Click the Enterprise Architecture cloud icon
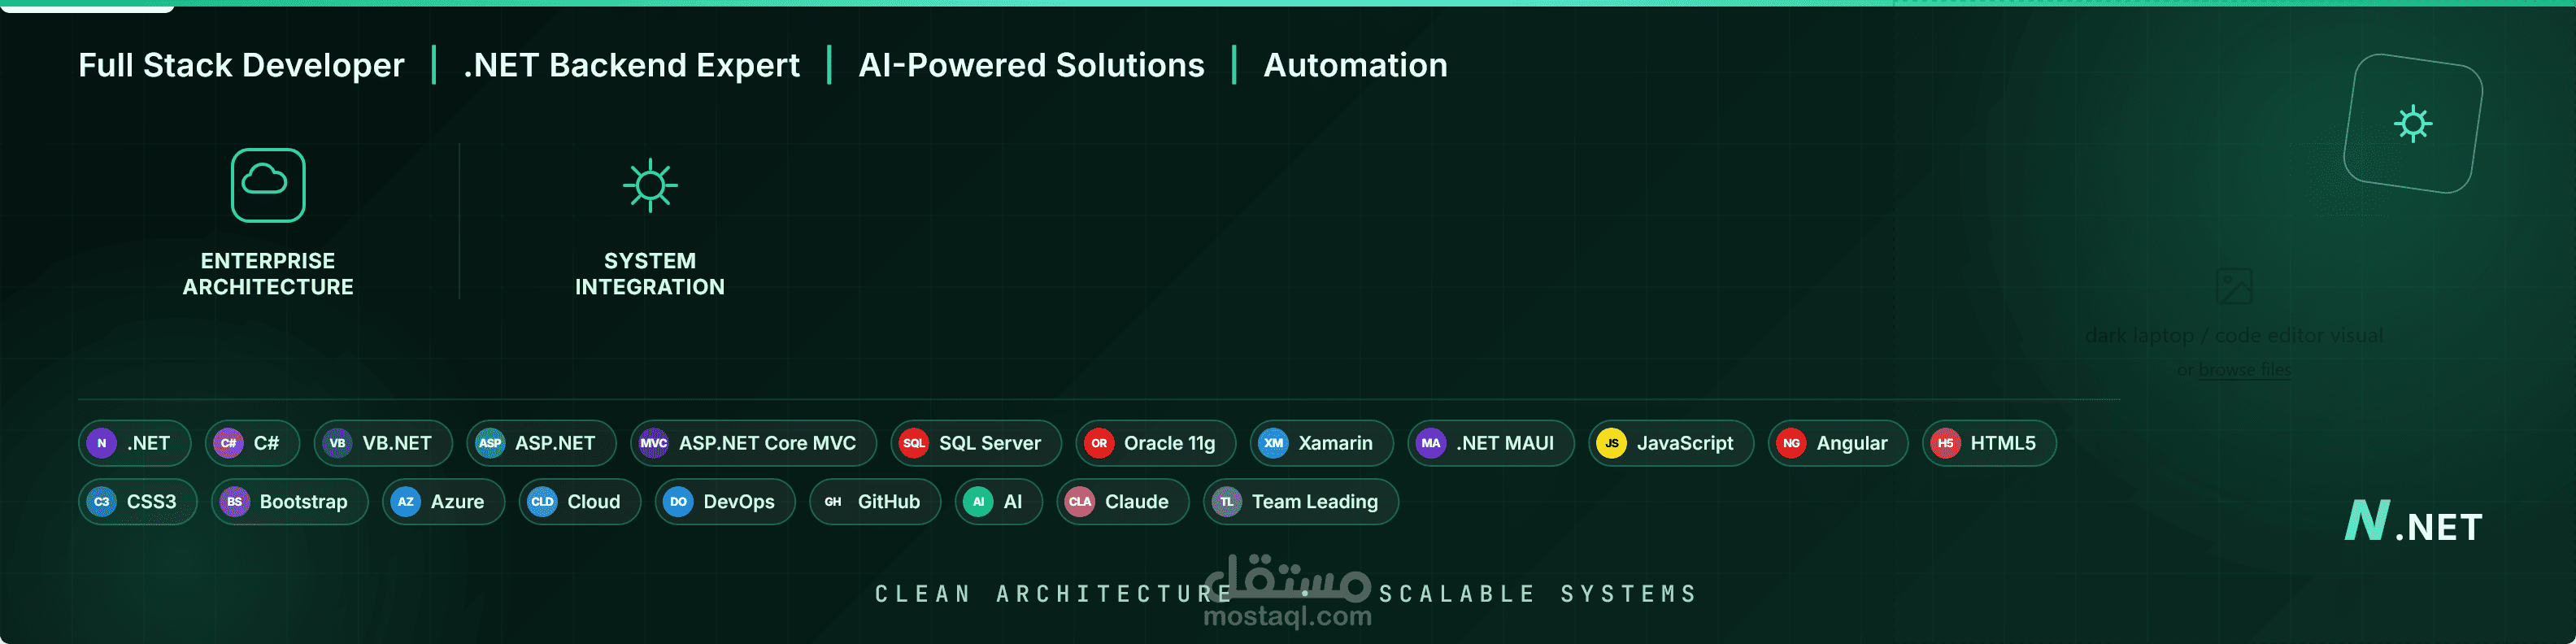Viewport: 2576px width, 644px height. coord(268,185)
